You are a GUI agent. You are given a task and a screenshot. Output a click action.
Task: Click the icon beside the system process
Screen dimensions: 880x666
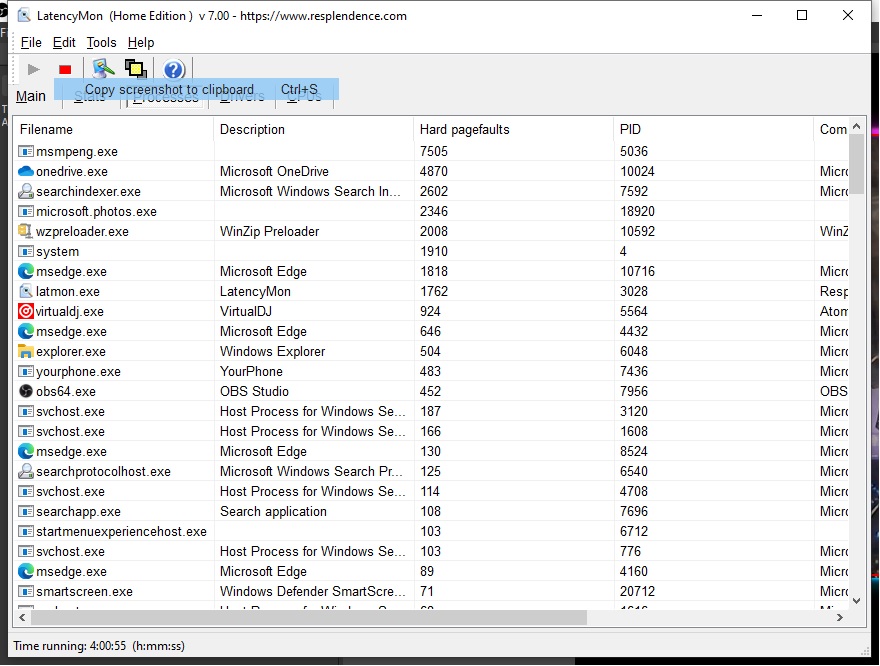pyautogui.click(x=26, y=251)
